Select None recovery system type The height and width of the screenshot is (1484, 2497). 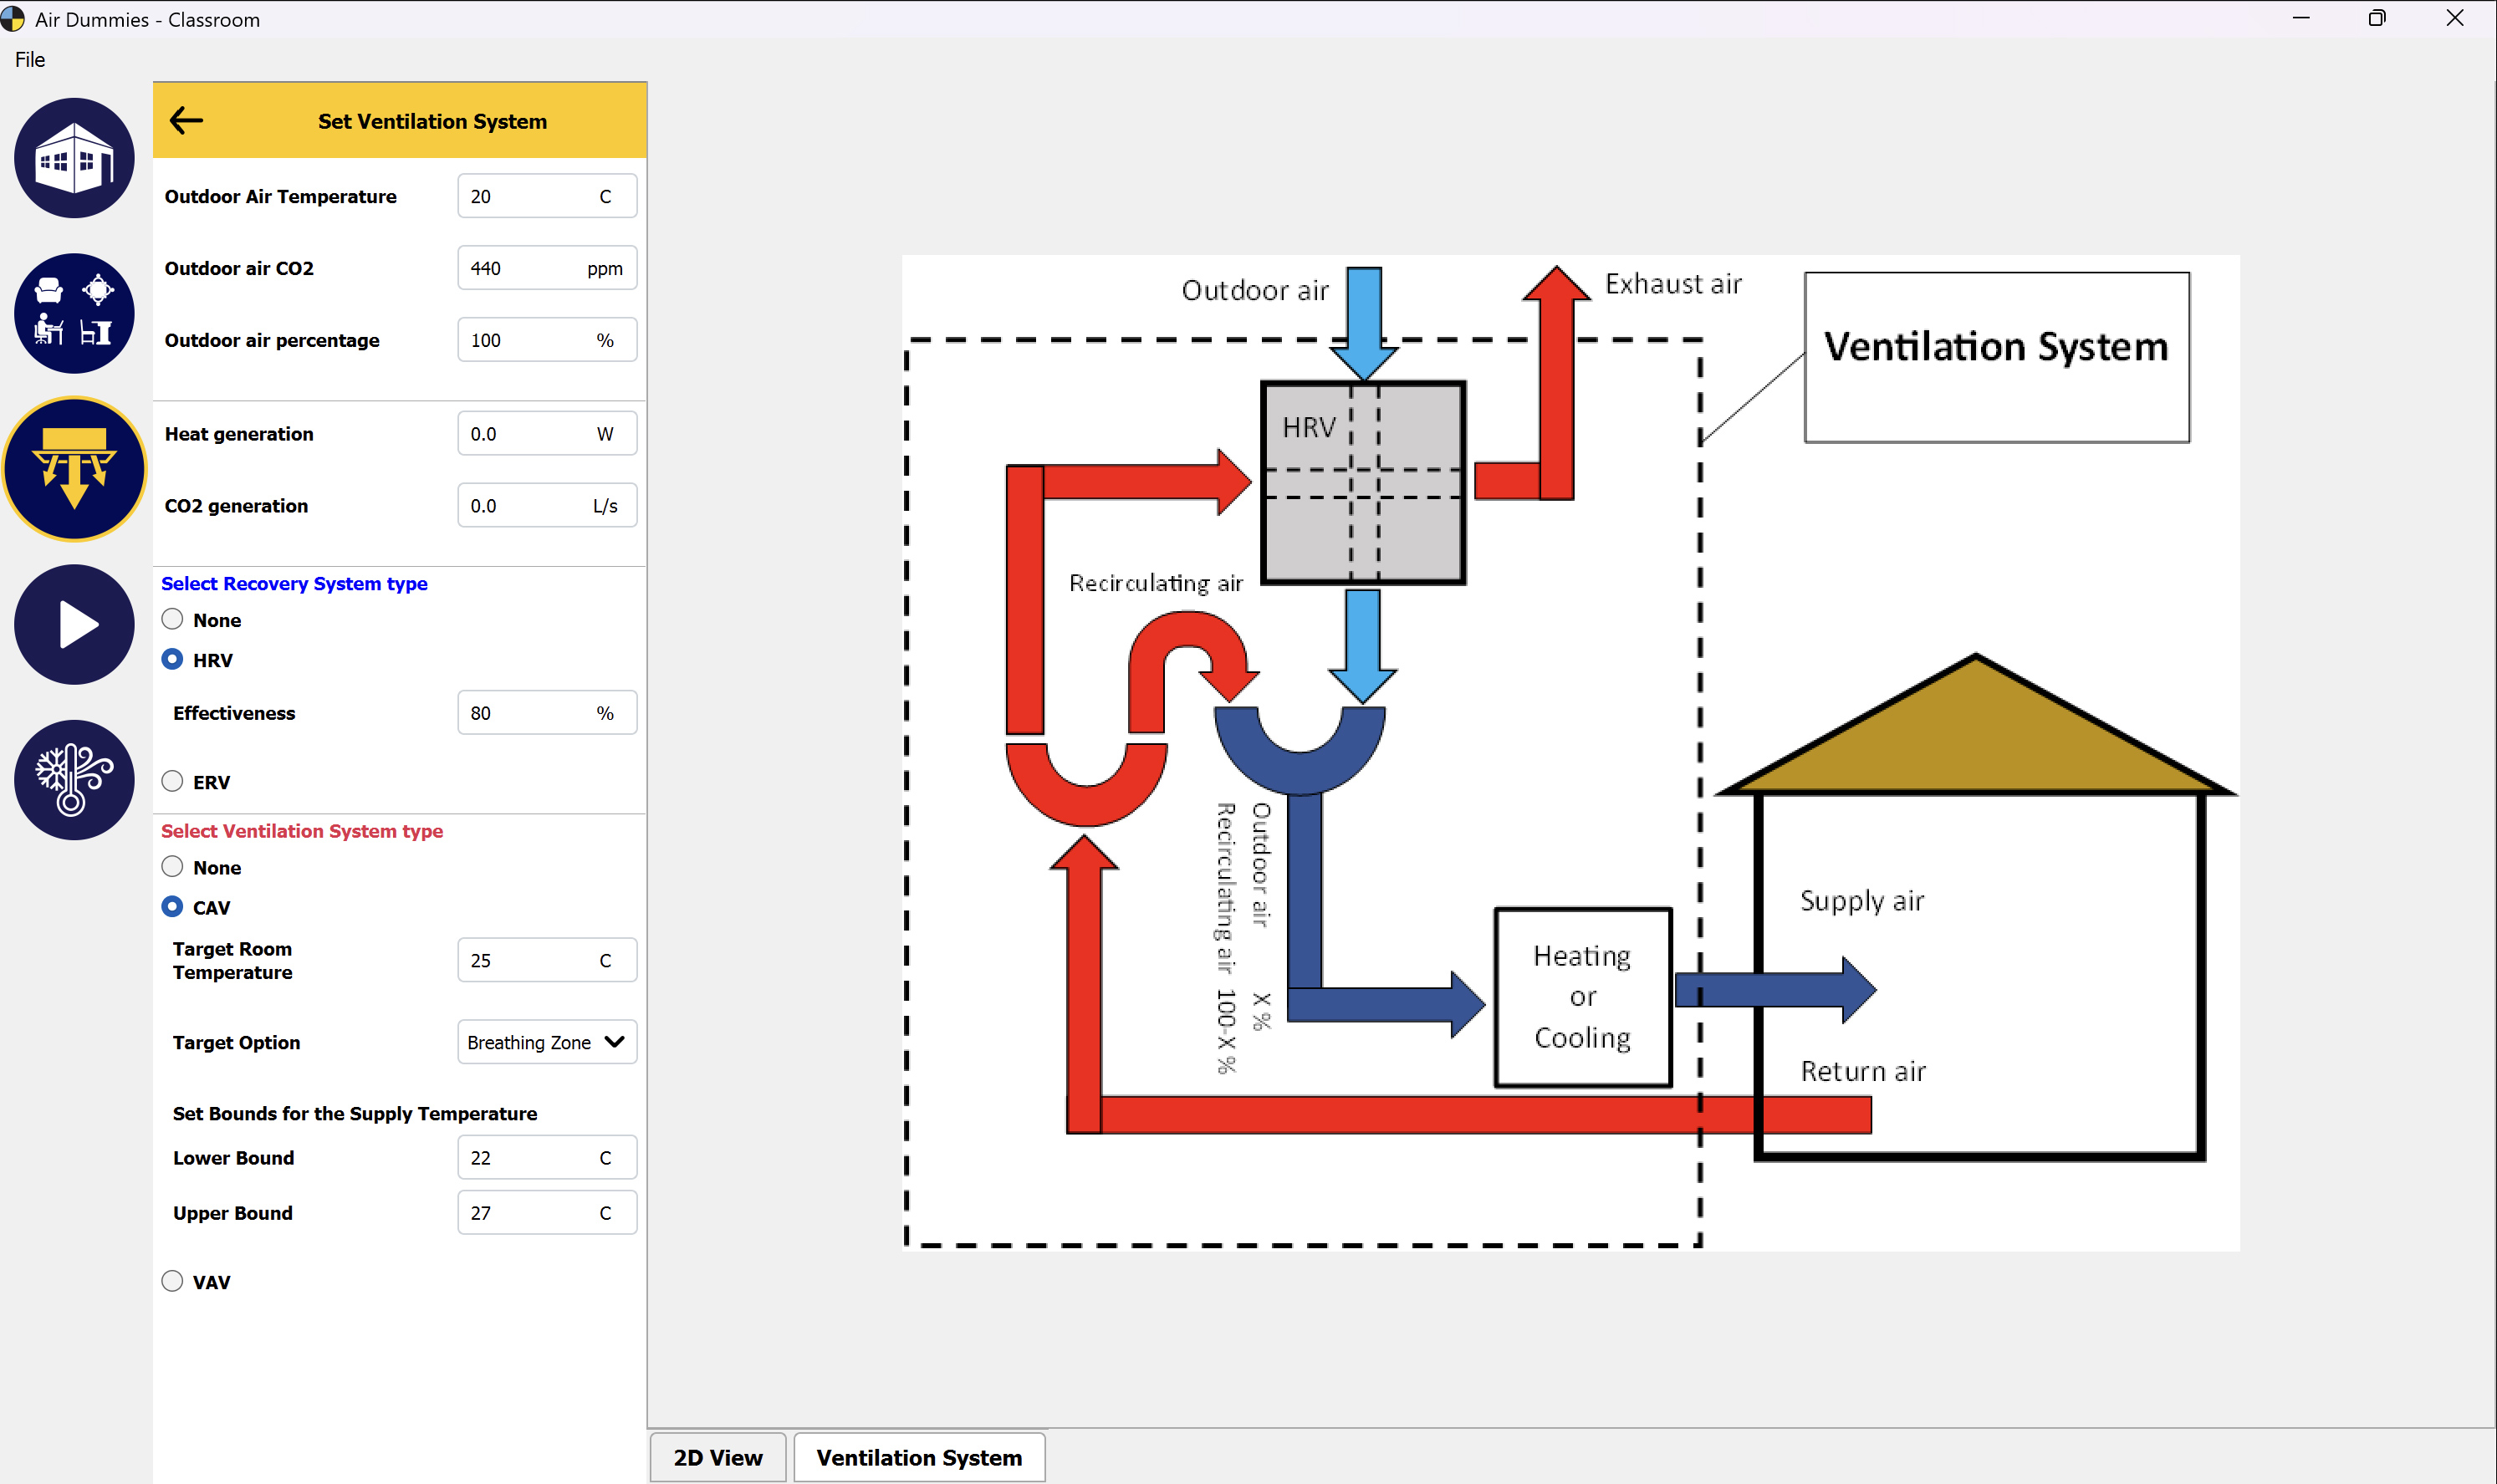point(173,619)
